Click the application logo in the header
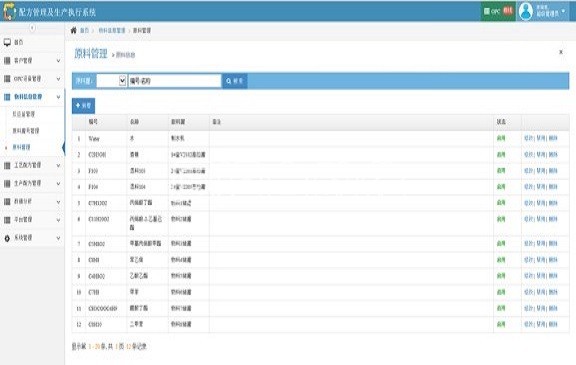The height and width of the screenshot is (365, 576). [x=9, y=11]
